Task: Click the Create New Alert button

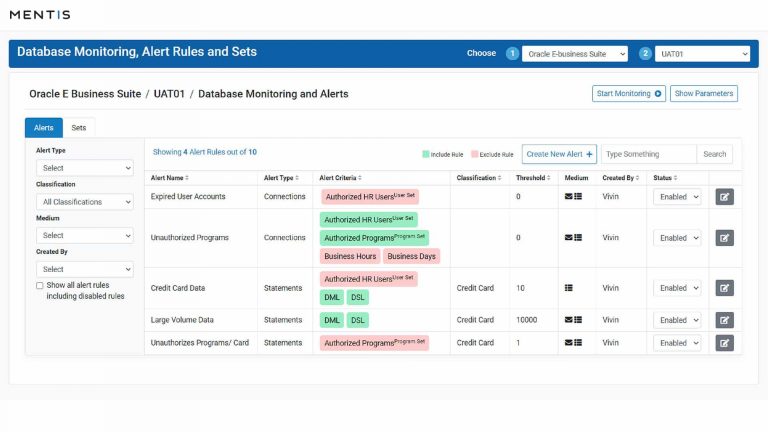Action: 559,154
